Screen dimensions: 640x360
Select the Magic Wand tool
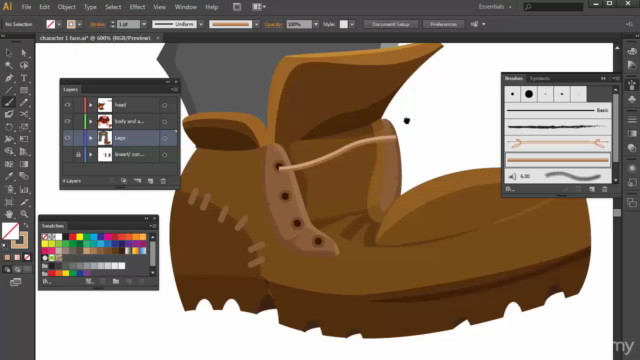click(x=9, y=65)
